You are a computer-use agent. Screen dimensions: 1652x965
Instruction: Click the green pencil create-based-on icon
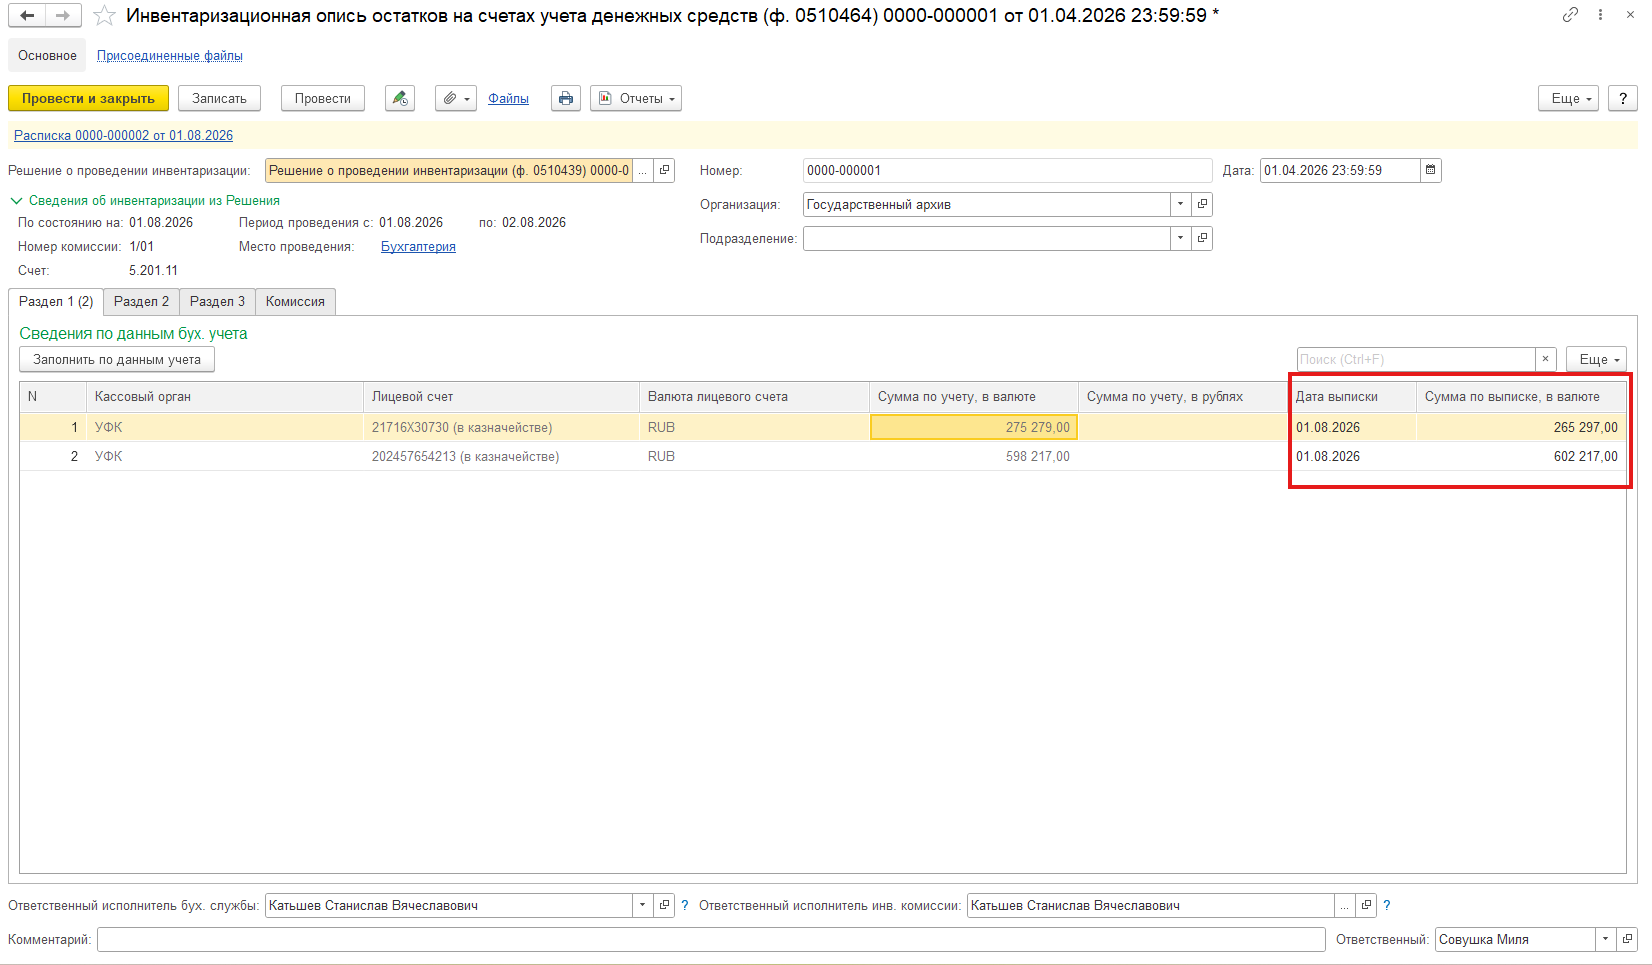[400, 98]
